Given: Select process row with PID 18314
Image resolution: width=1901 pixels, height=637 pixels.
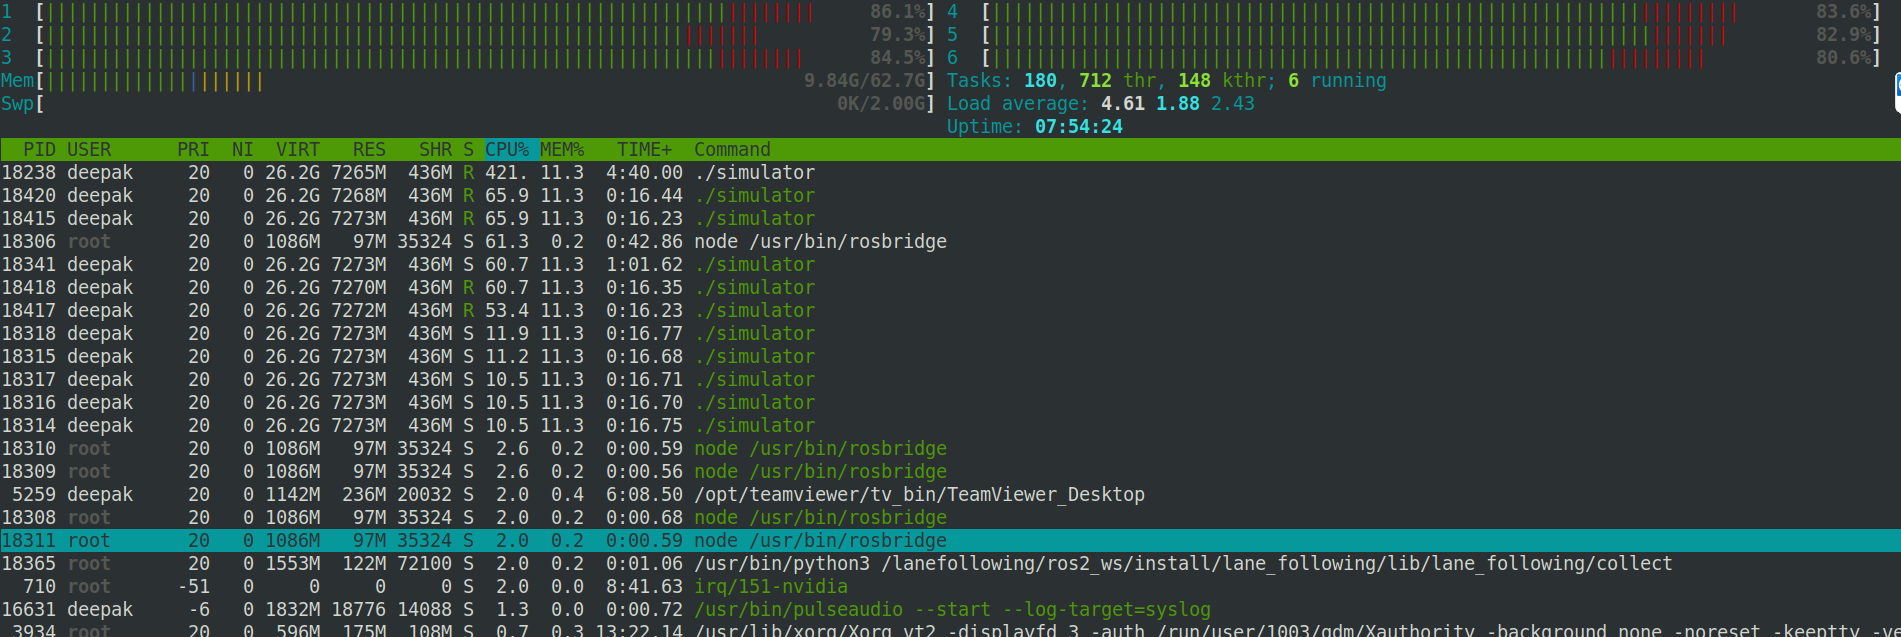Looking at the screenshot, I should coord(950,426).
